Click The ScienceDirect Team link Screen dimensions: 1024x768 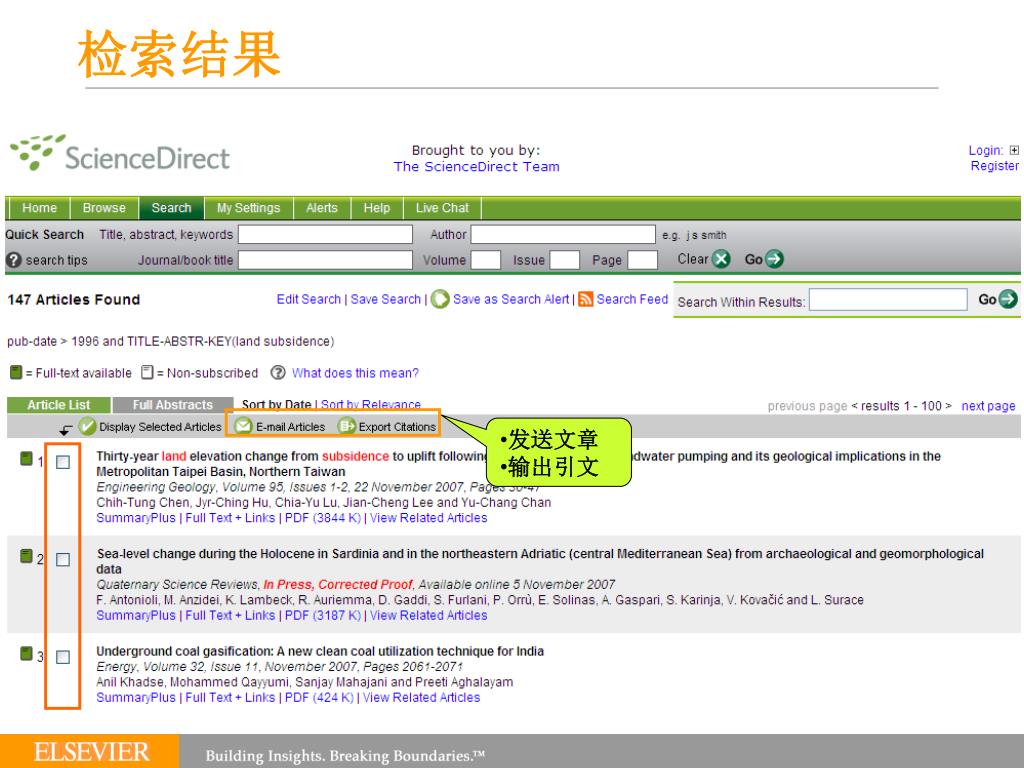tap(477, 167)
